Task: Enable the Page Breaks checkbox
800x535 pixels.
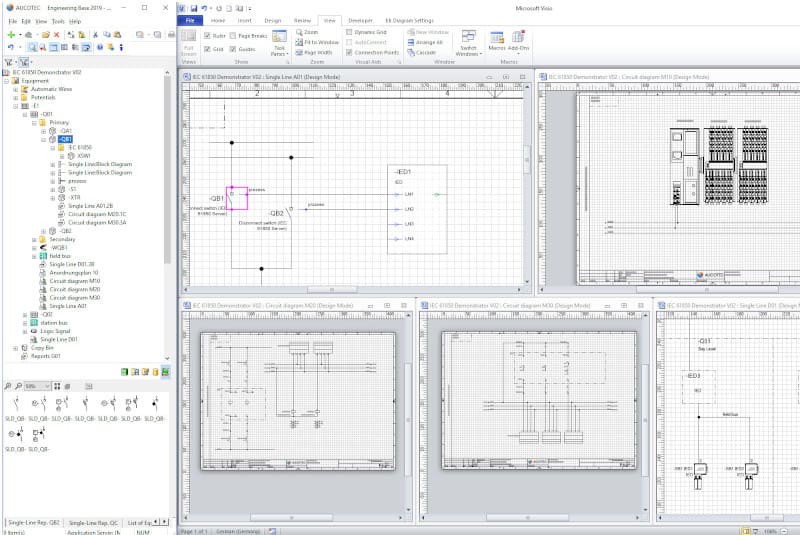Action: (x=234, y=35)
